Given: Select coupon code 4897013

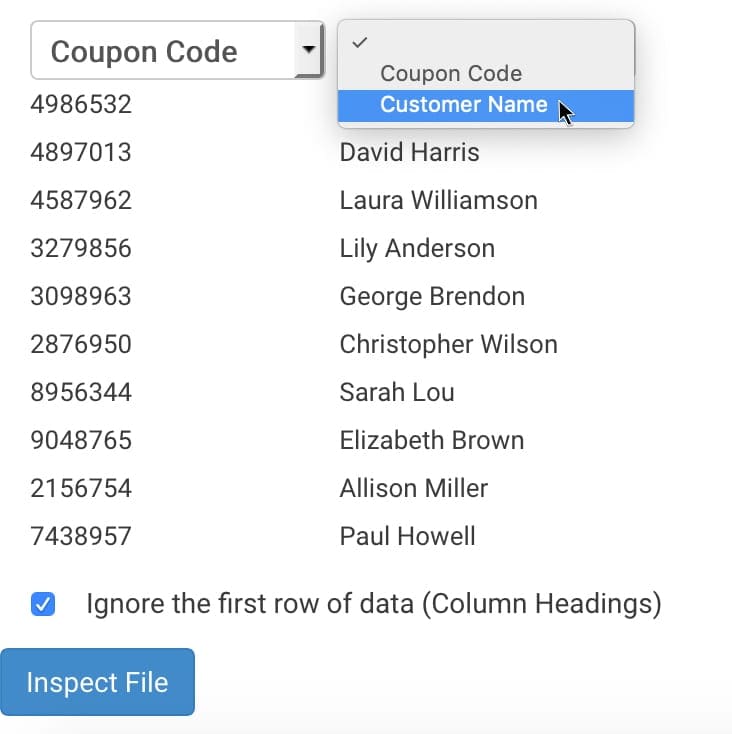Looking at the screenshot, I should [x=81, y=152].
